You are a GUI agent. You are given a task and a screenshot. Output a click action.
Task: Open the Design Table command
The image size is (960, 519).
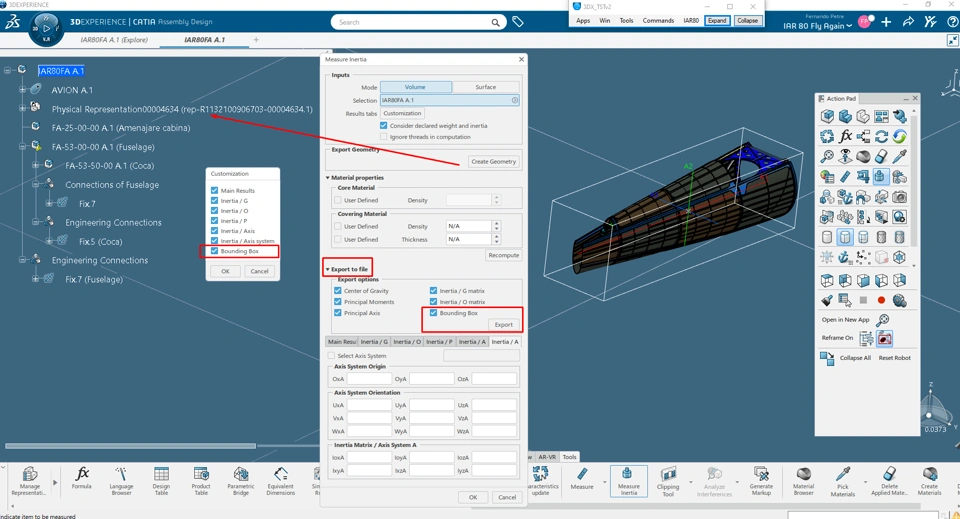161,481
